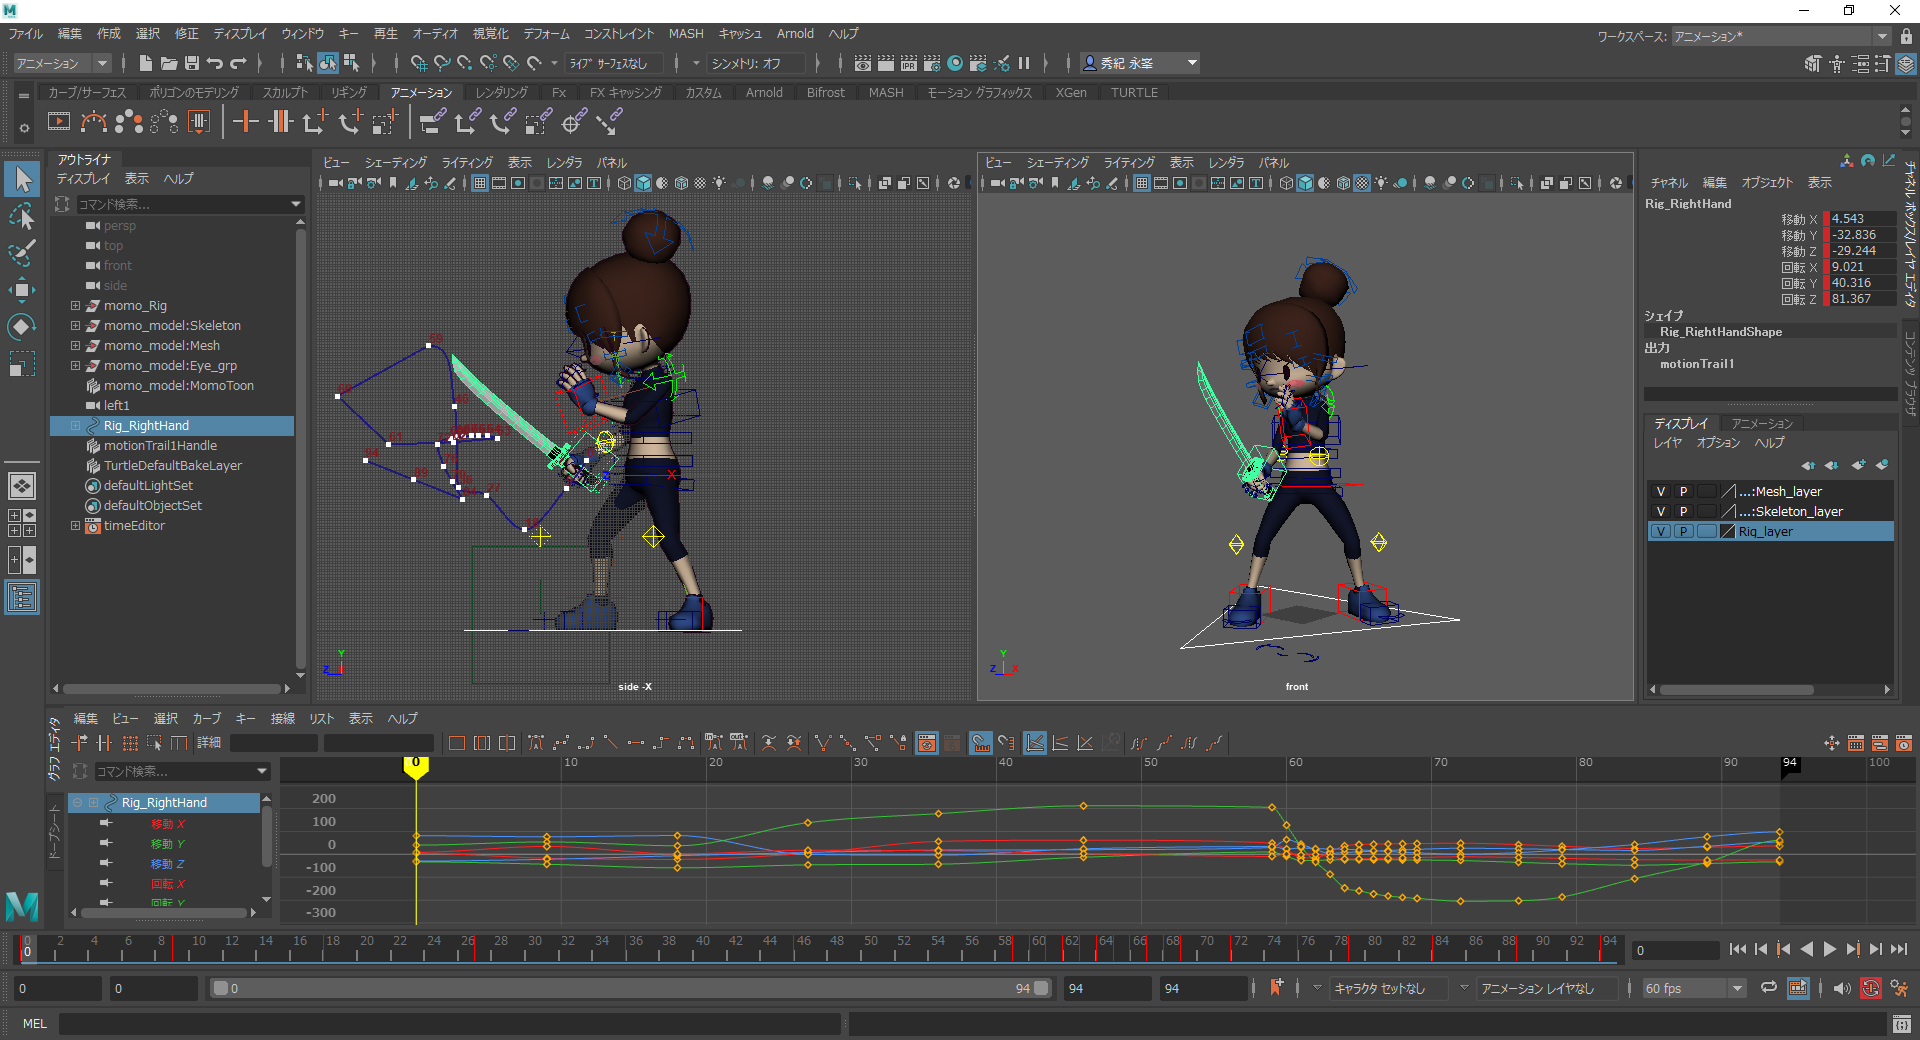Toggle the red Auto Keyframe button

(1871, 988)
